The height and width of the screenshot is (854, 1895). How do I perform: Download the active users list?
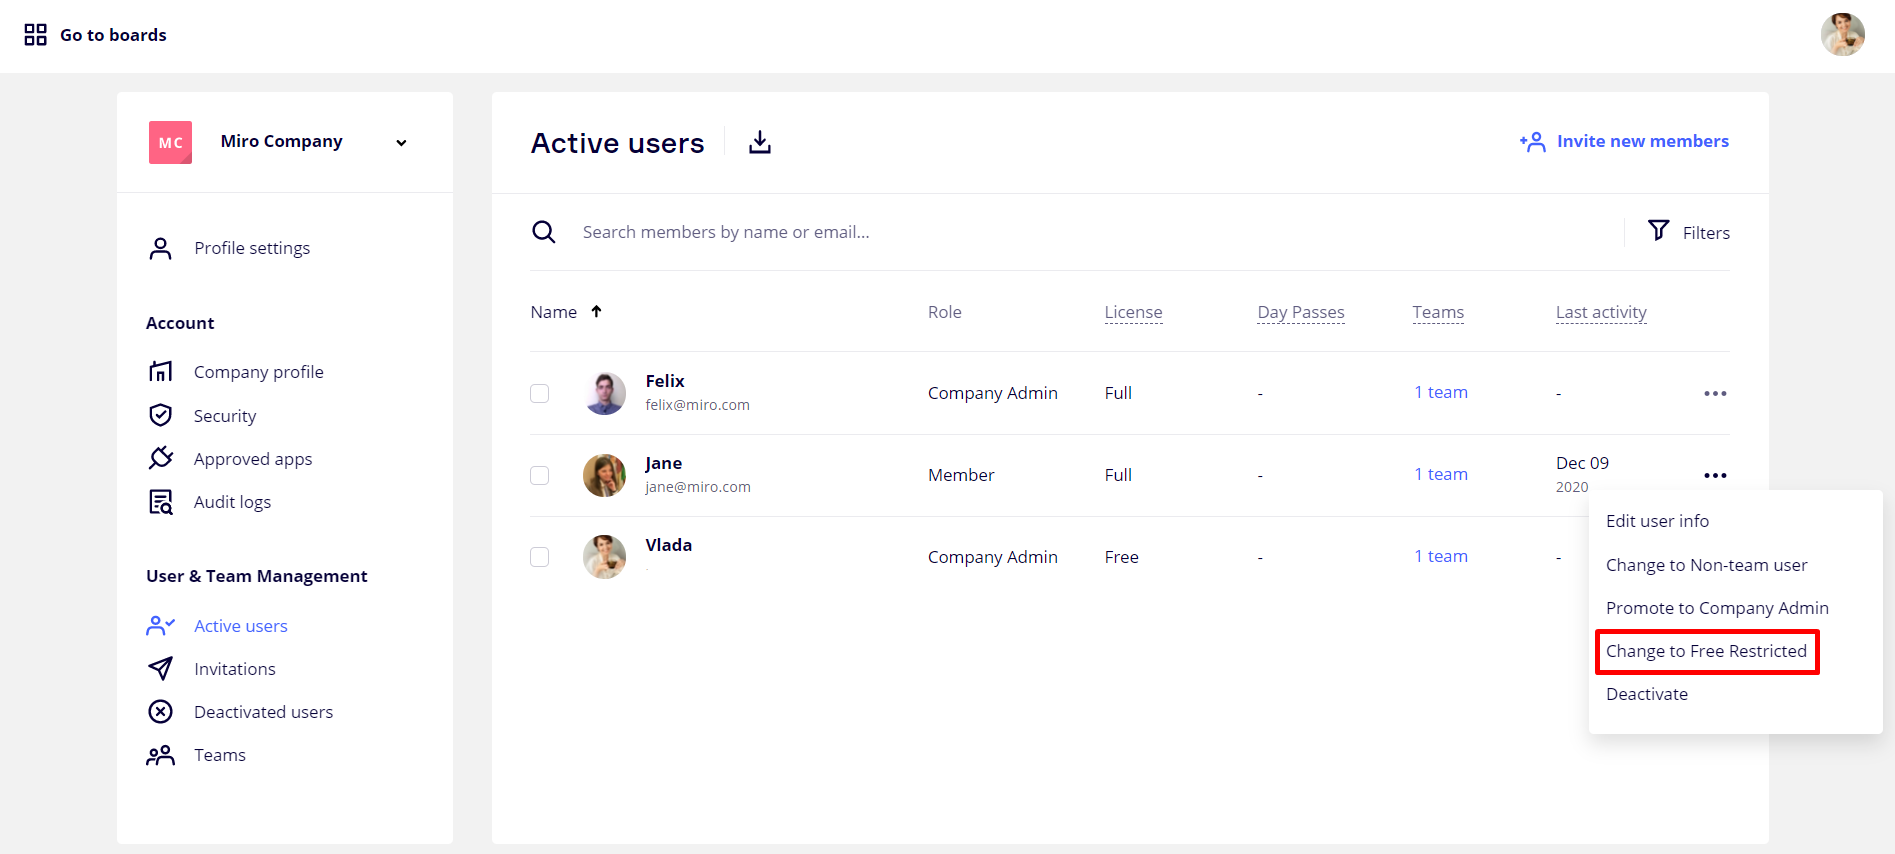pos(760,143)
